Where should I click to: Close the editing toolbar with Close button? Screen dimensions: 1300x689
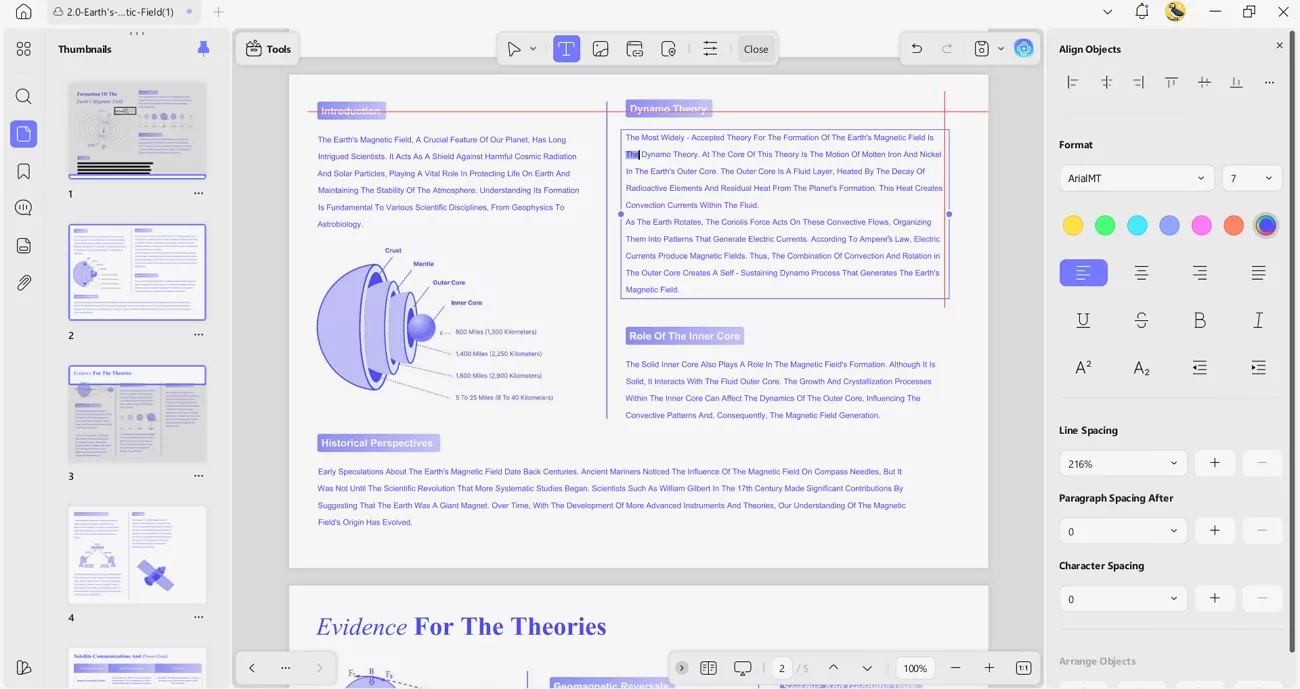tap(756, 48)
